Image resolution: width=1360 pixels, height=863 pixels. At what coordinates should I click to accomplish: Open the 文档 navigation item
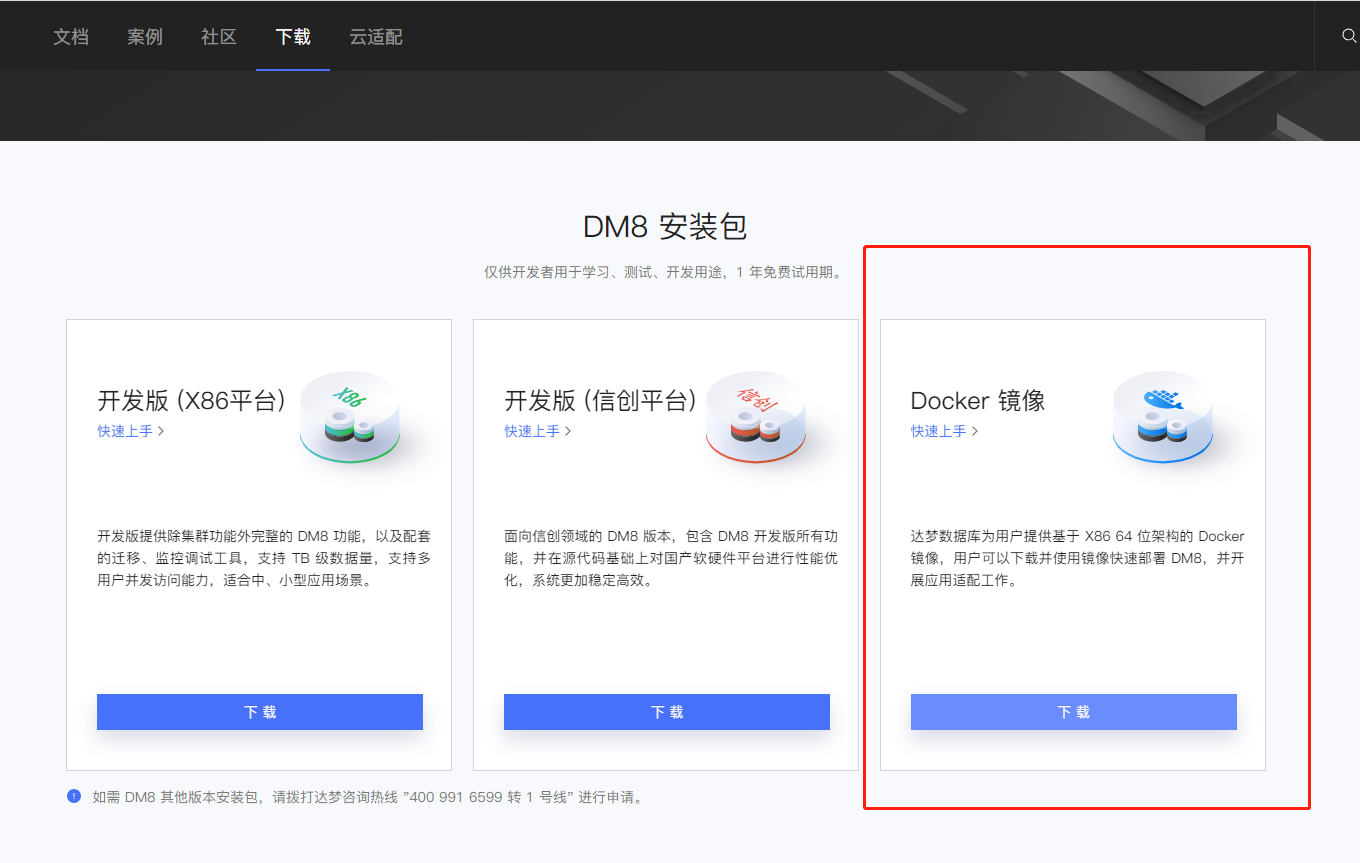[70, 36]
